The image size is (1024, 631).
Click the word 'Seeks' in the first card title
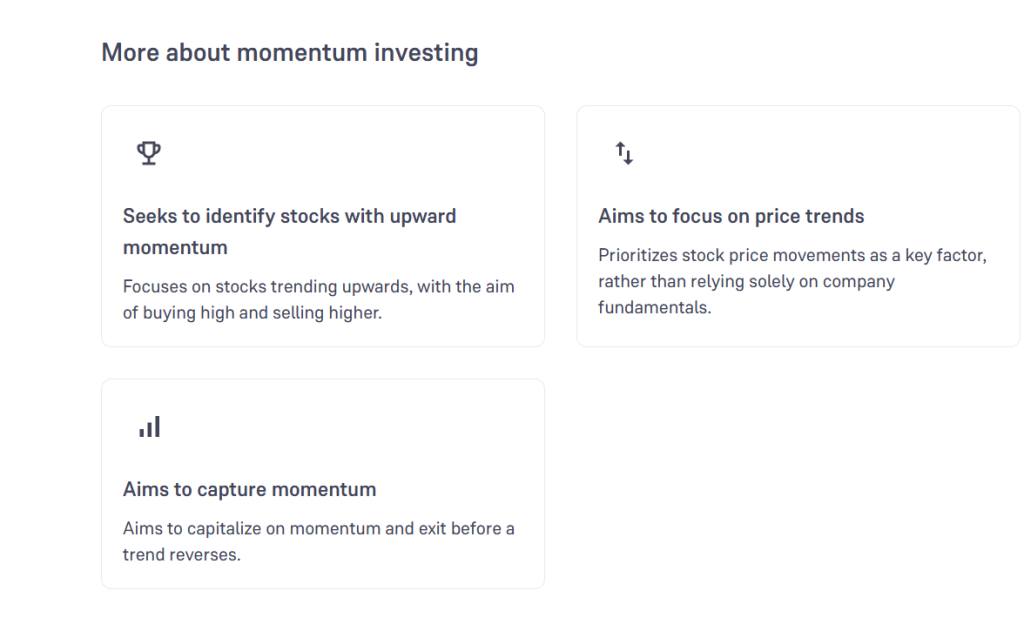(148, 216)
